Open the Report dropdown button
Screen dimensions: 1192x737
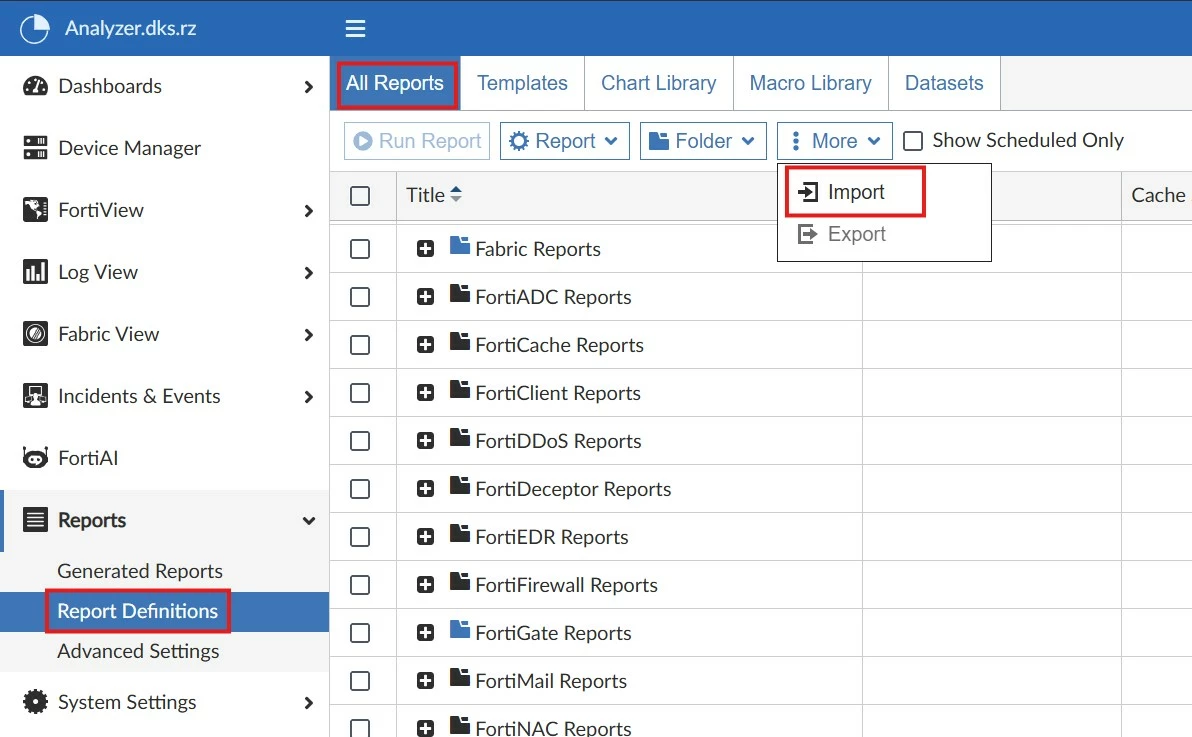click(565, 141)
